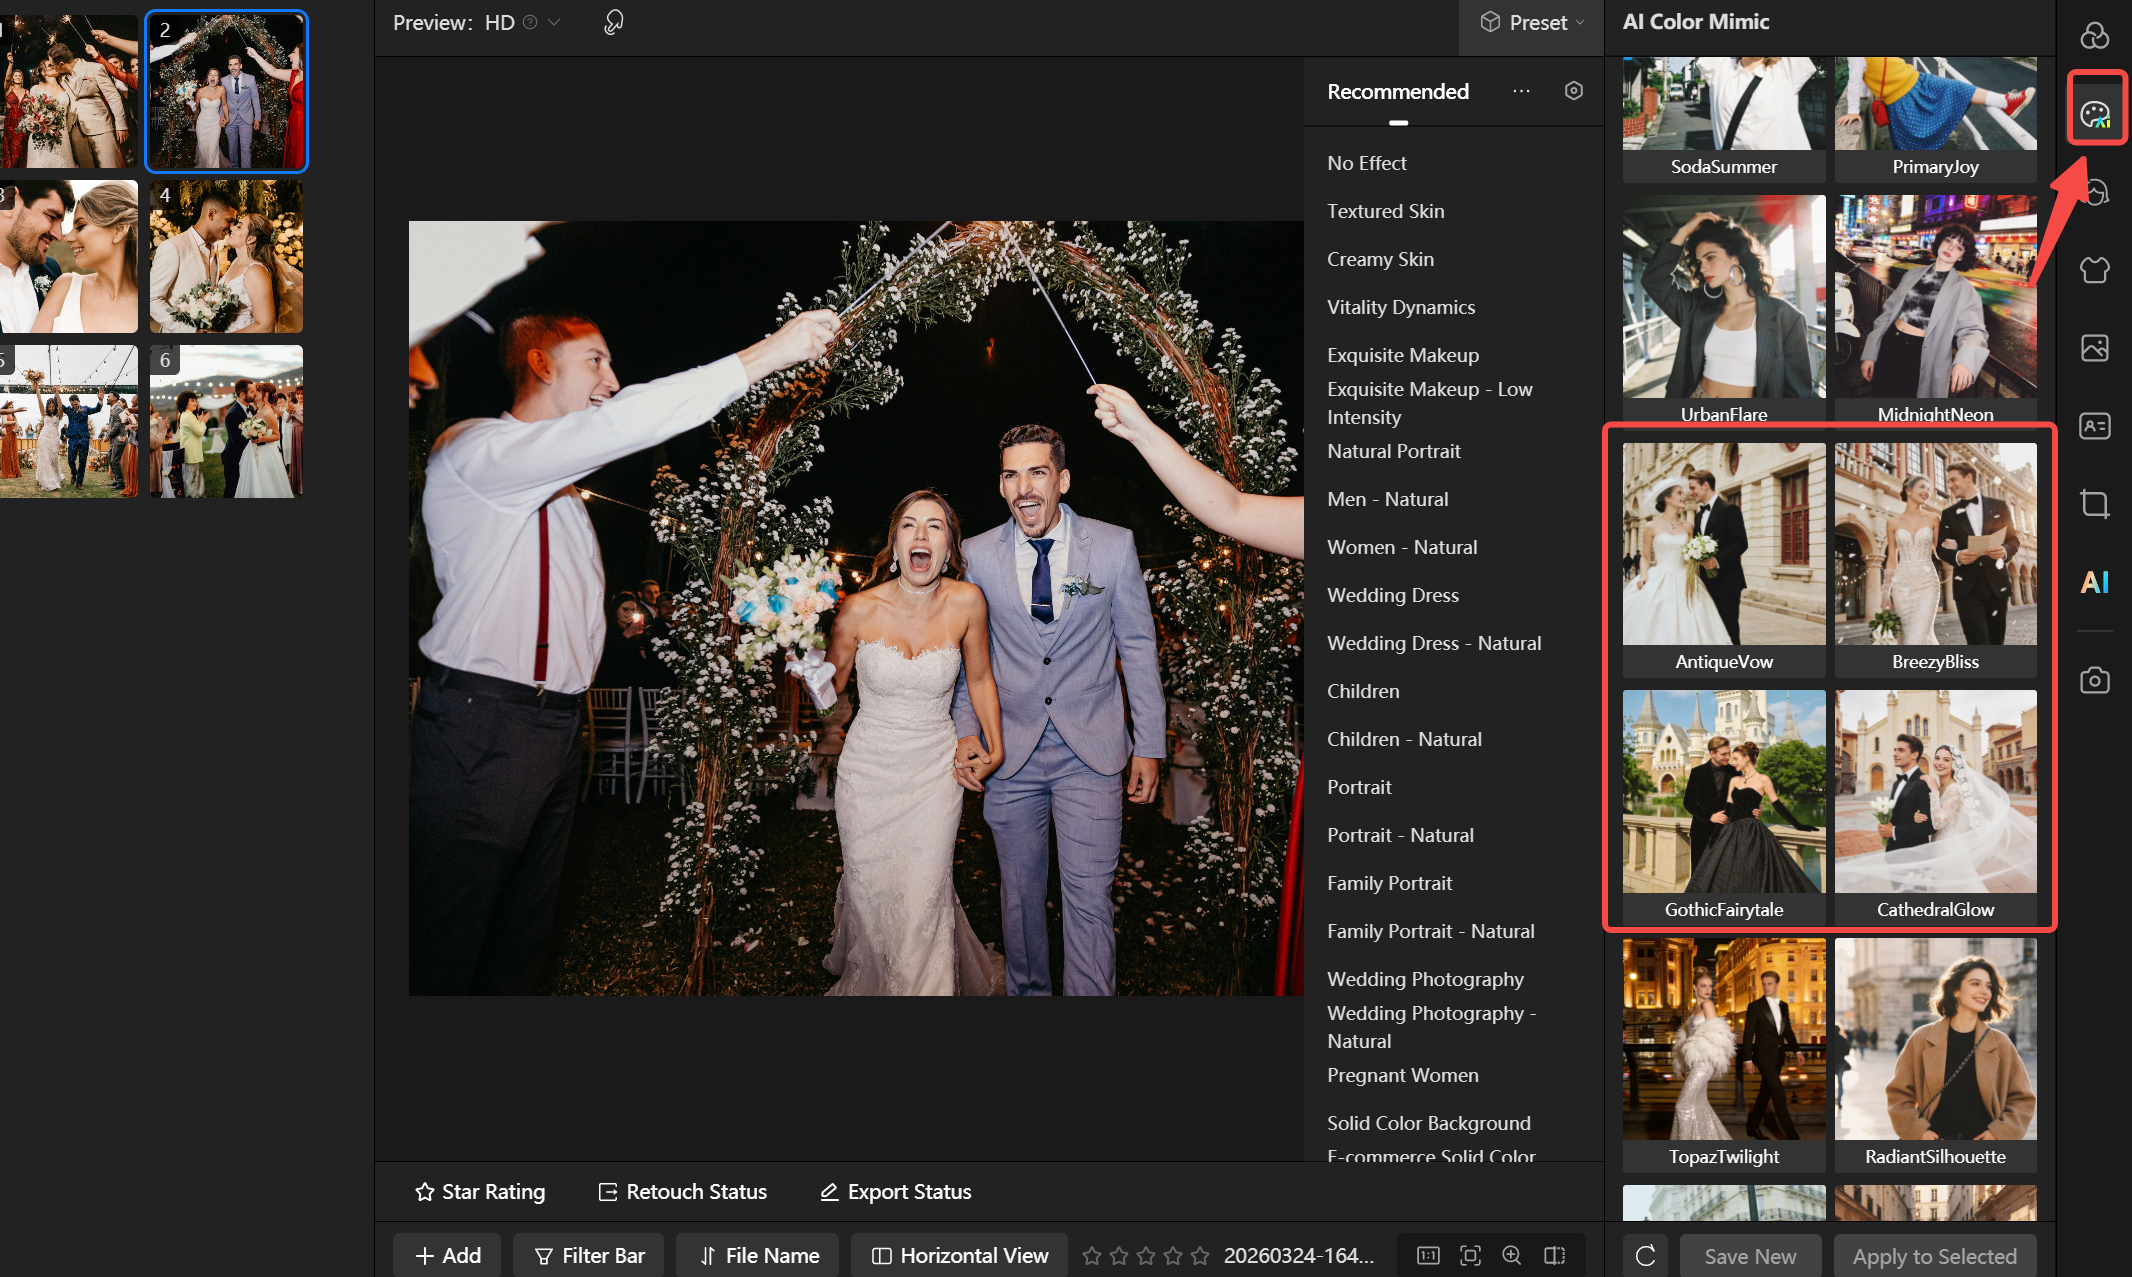Toggle before/after compare view icon
Viewport: 2132px width, 1277px height.
(x=1554, y=1255)
